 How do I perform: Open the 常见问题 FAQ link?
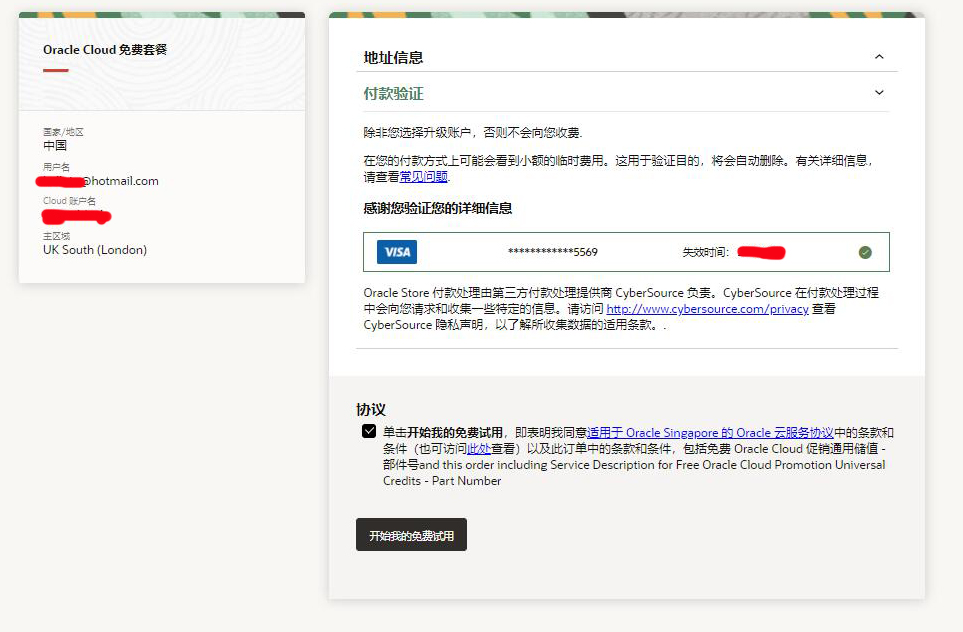click(424, 177)
